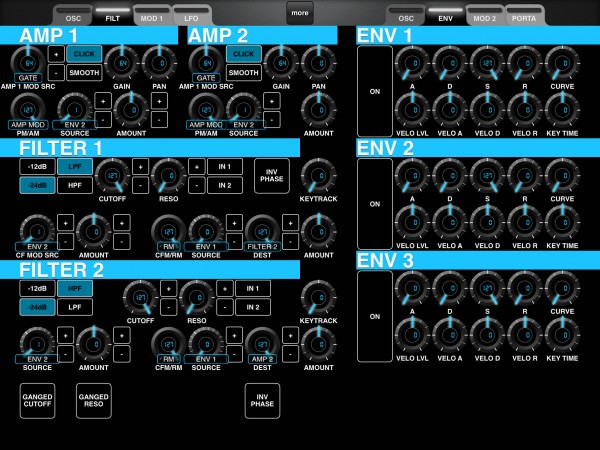Image resolution: width=600 pixels, height=450 pixels.
Task: Select HPF type in FILTER 2
Action: (x=75, y=289)
